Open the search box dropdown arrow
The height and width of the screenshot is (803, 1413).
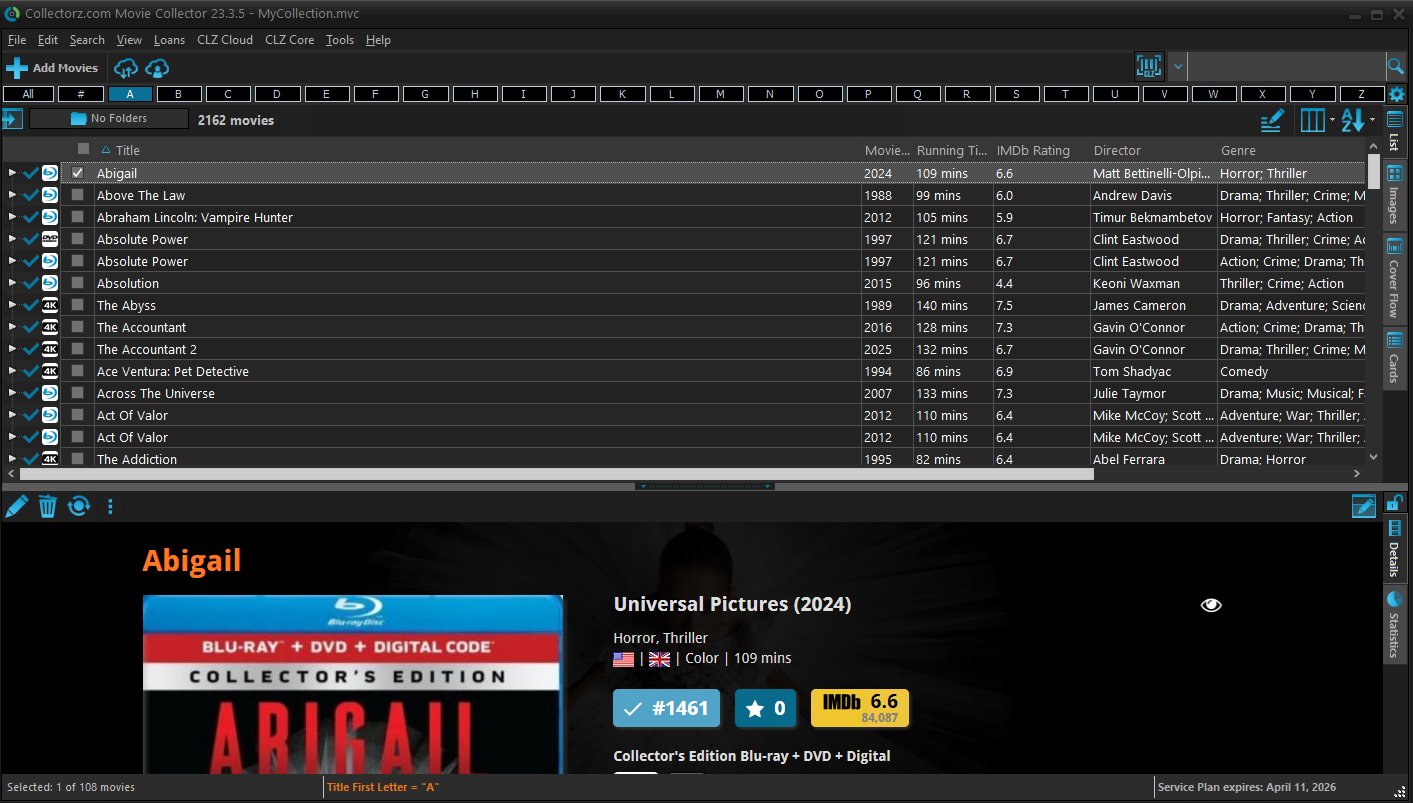tap(1178, 67)
